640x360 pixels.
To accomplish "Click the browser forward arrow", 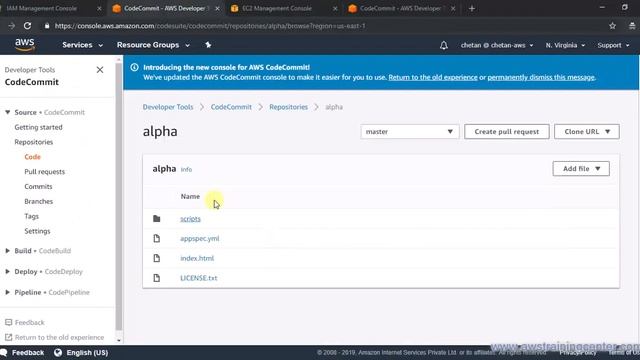I will click(11, 26).
